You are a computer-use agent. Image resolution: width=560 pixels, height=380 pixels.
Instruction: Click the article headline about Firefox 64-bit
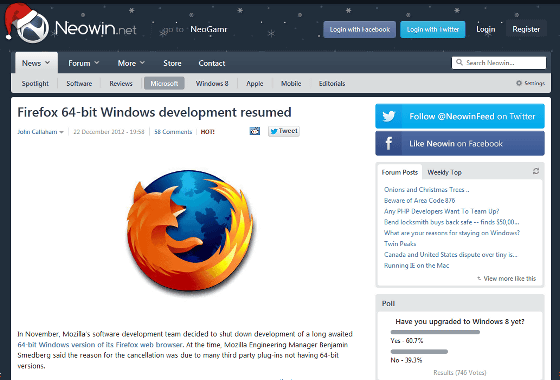tap(154, 112)
